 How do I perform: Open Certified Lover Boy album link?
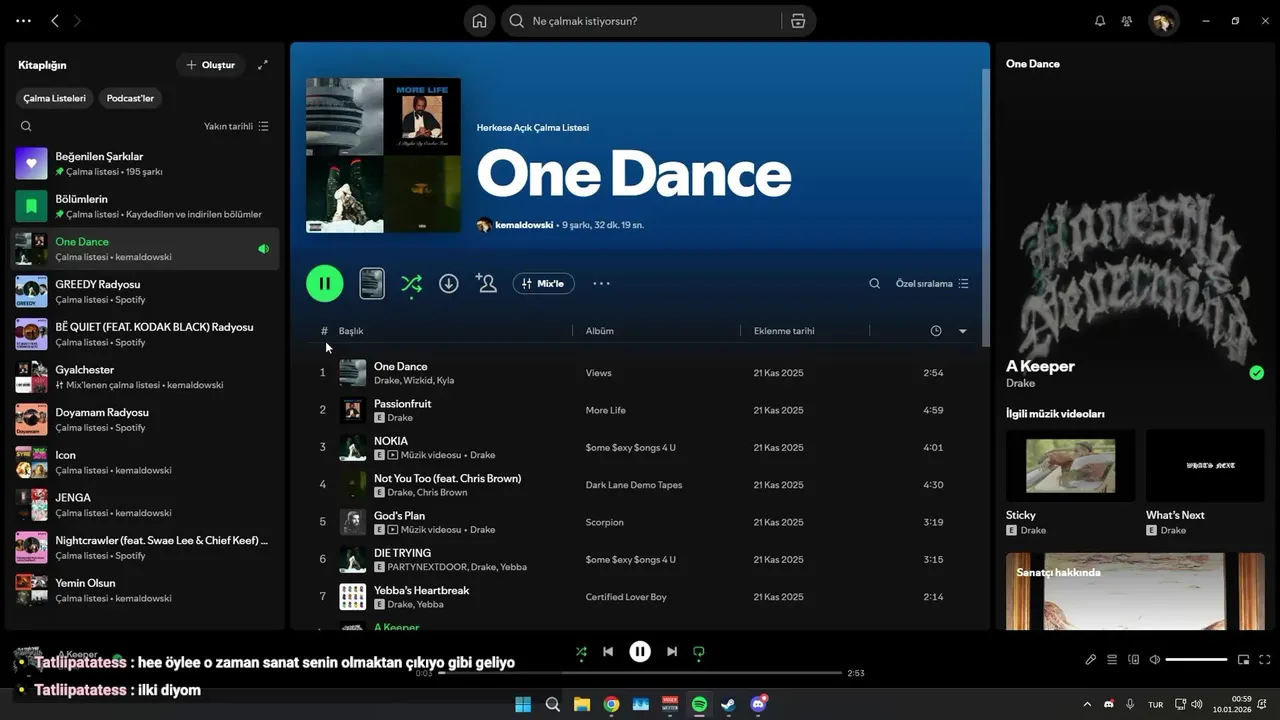tap(626, 597)
